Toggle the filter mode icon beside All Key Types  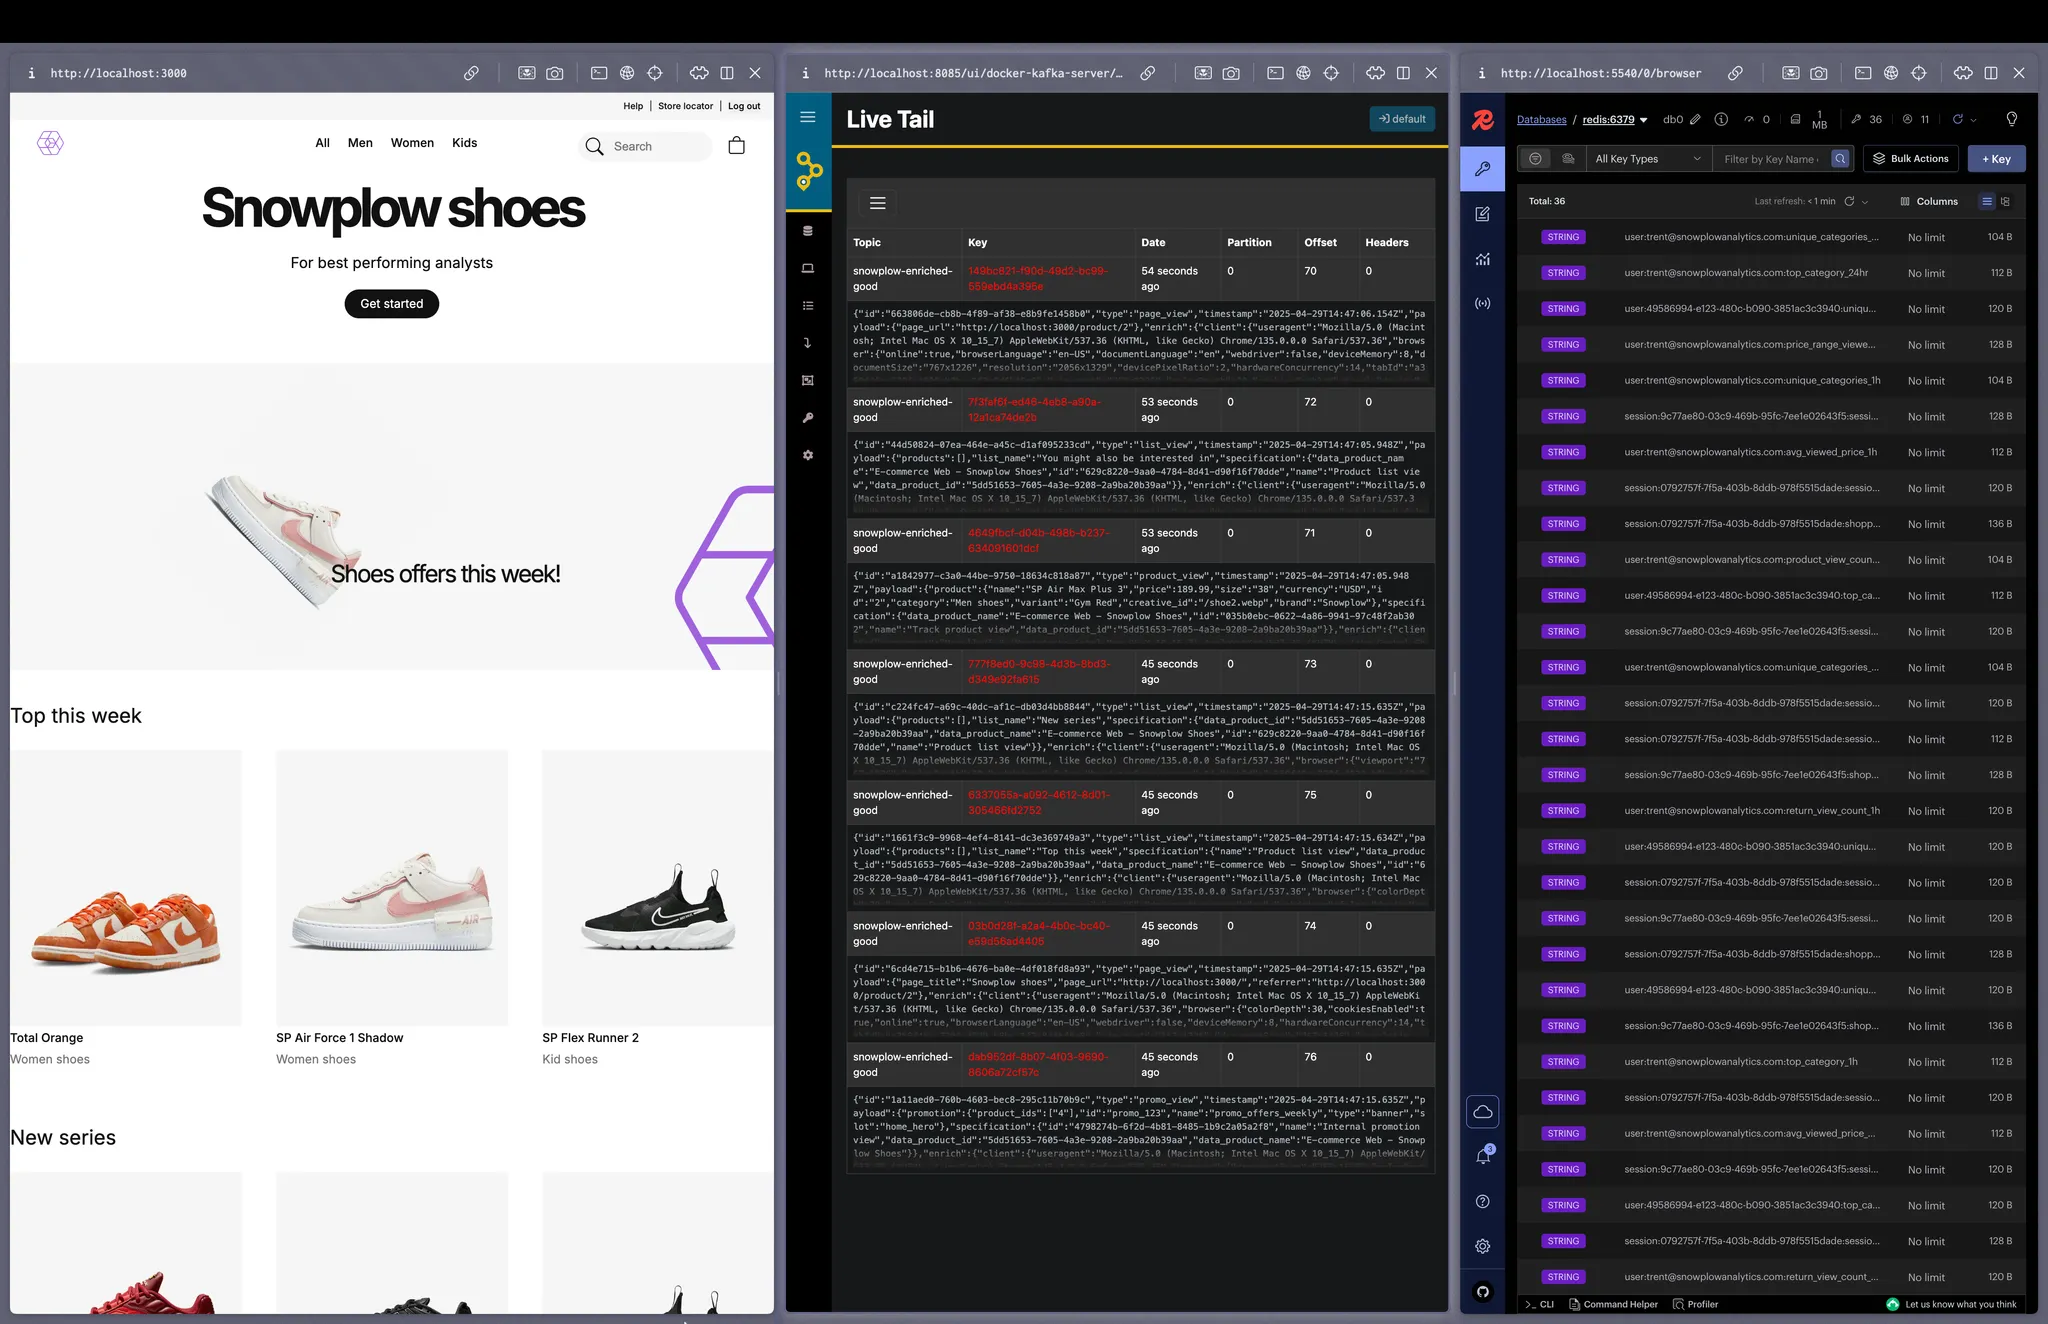coord(1535,159)
